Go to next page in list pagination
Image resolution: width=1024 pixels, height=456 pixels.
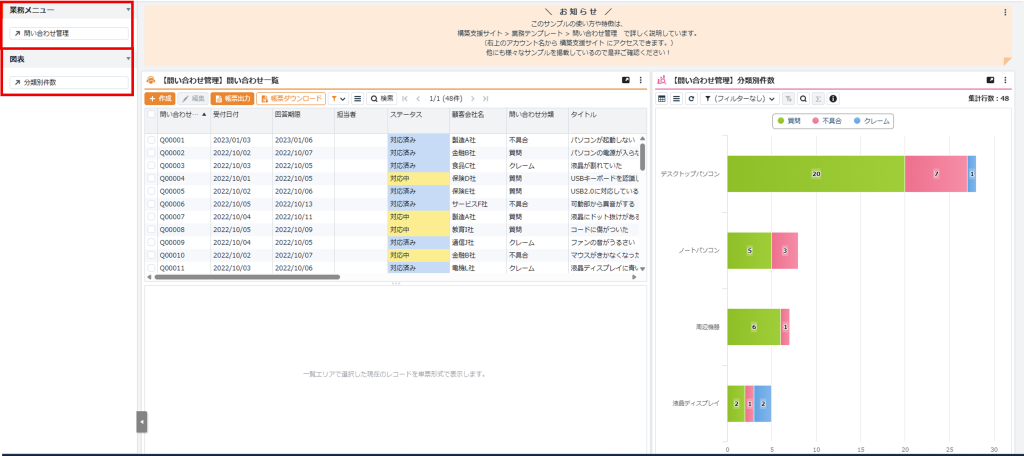coord(471,99)
